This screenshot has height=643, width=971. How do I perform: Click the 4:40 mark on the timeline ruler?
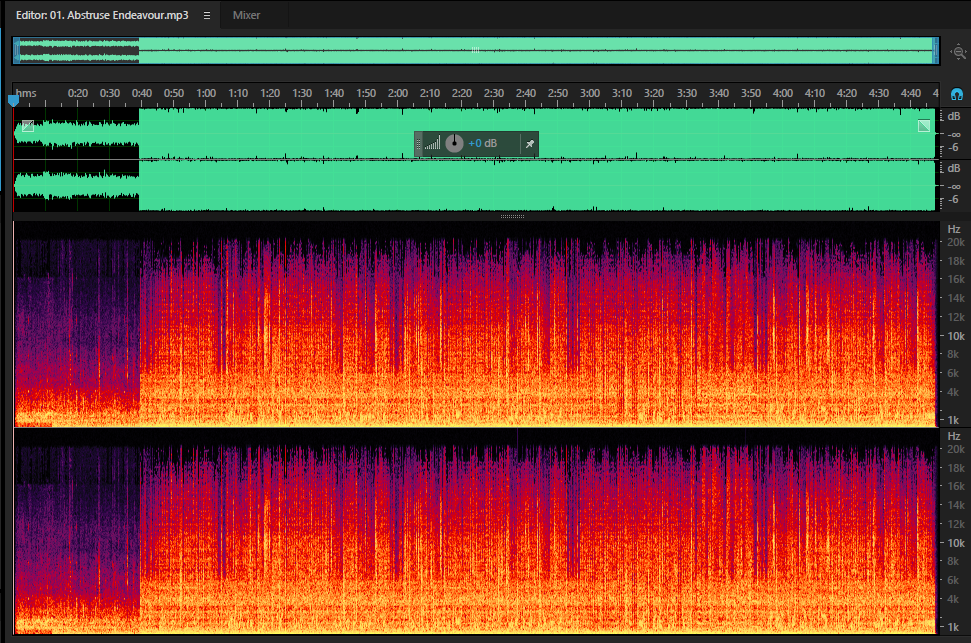pyautogui.click(x=910, y=93)
